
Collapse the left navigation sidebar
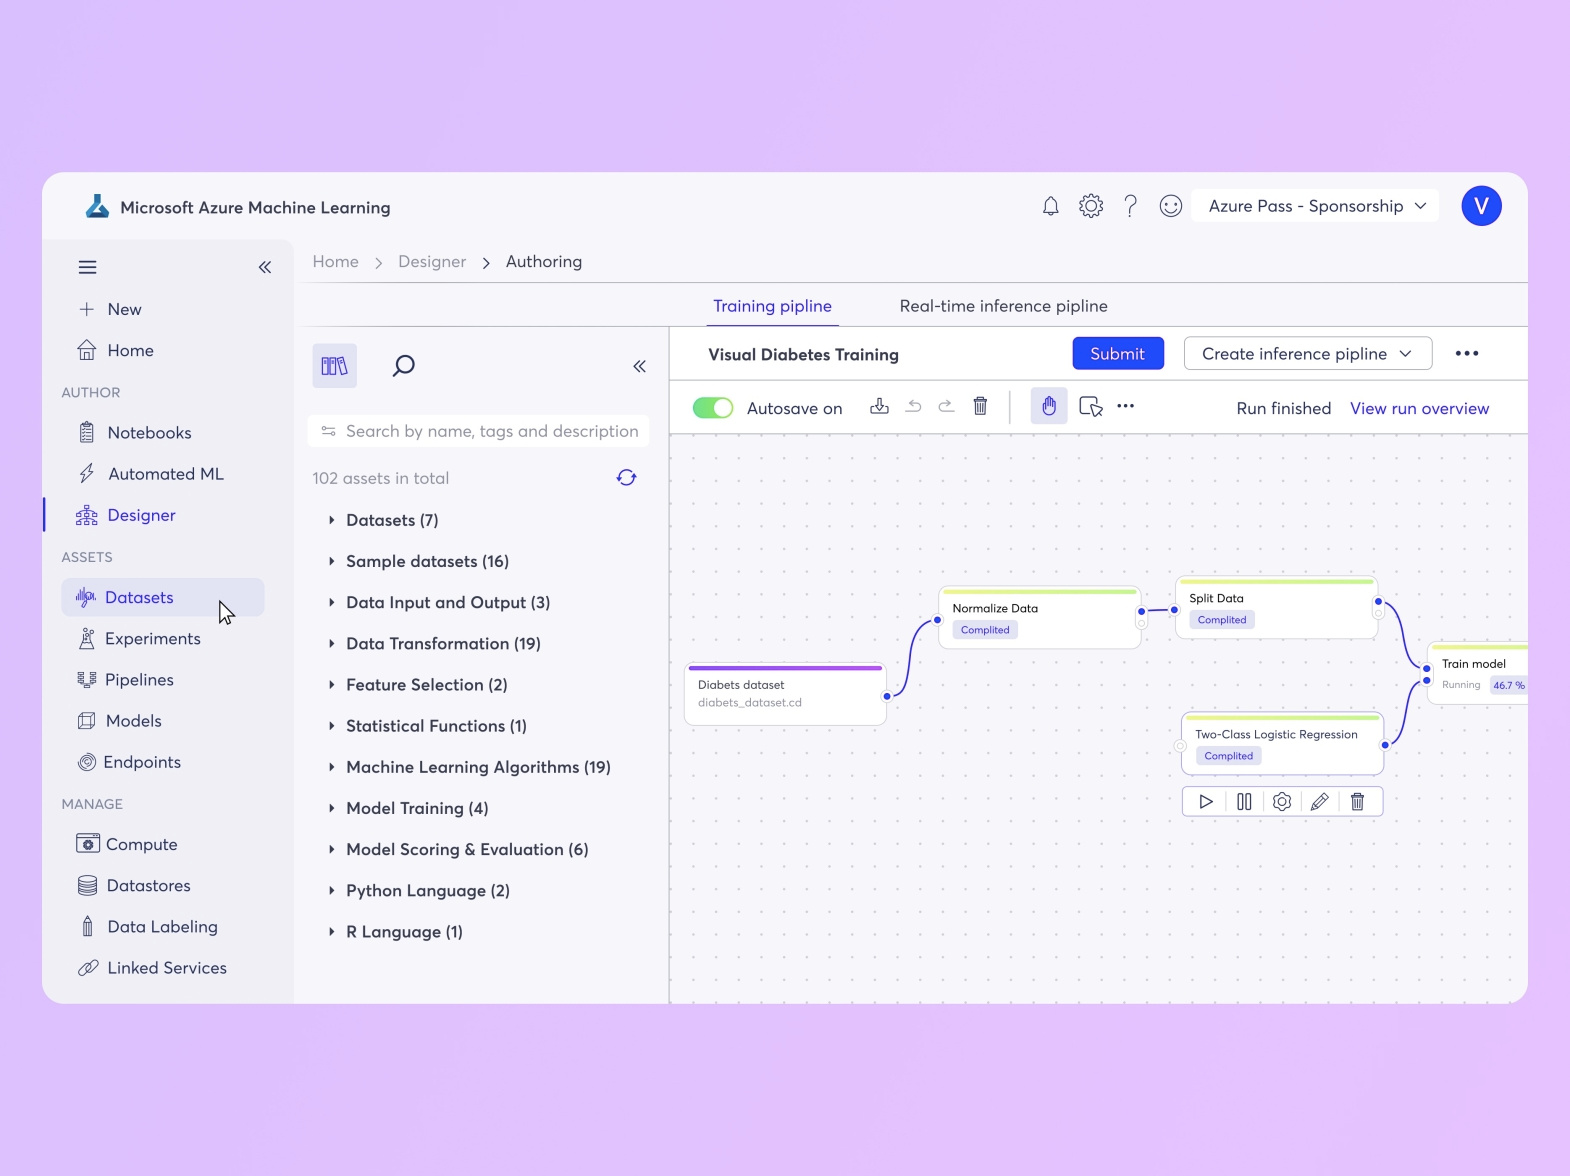(x=265, y=267)
